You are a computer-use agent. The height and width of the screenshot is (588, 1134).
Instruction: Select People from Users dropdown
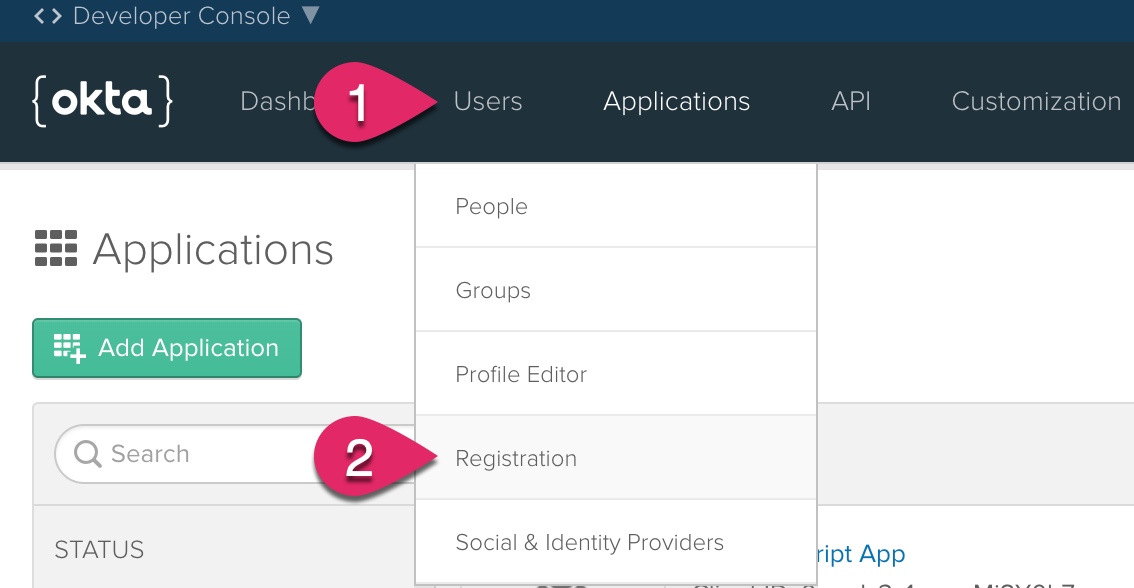coord(616,206)
